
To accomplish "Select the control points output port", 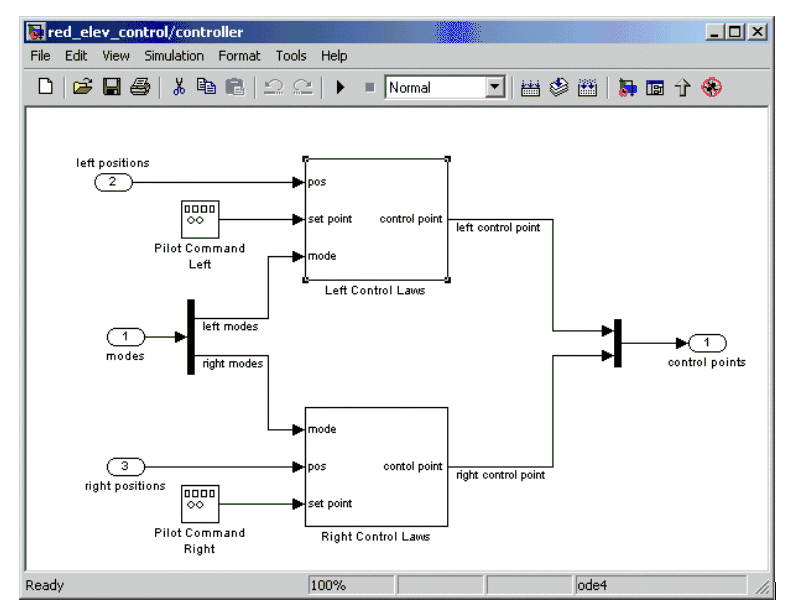I will click(x=707, y=343).
